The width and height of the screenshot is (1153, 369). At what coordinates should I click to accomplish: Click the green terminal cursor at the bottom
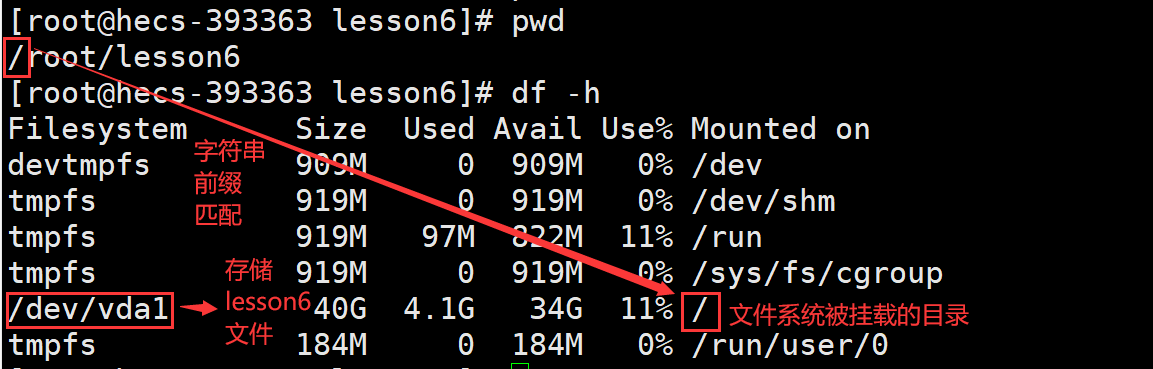tap(520, 365)
